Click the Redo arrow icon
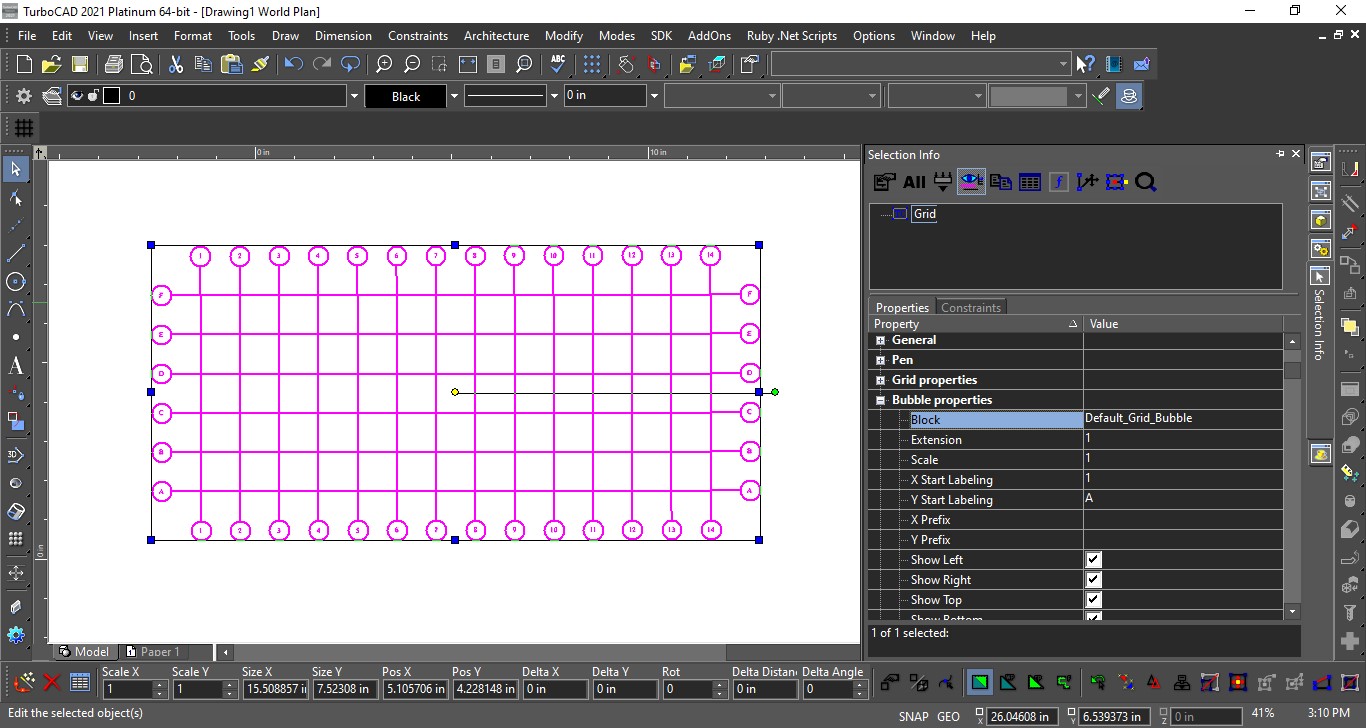The image size is (1366, 728). pyautogui.click(x=322, y=64)
